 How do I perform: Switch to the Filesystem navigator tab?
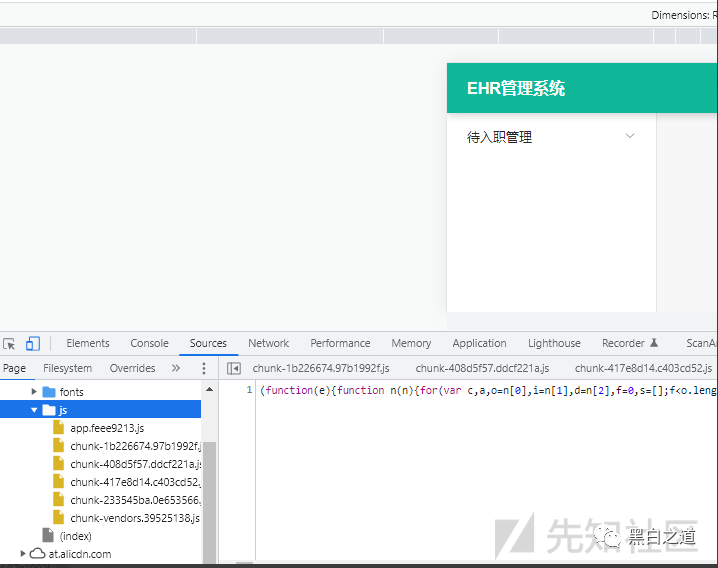[x=67, y=368]
